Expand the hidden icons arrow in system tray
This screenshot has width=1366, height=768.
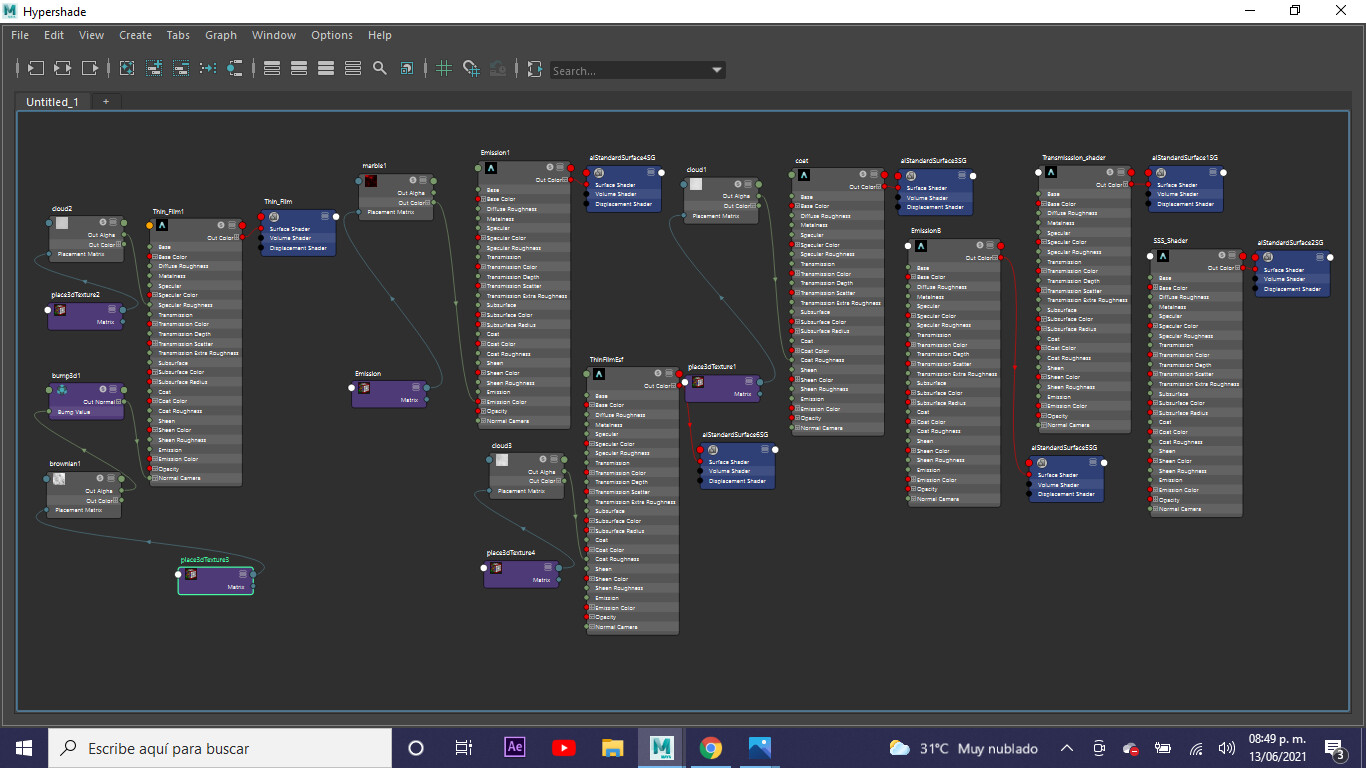1067,748
